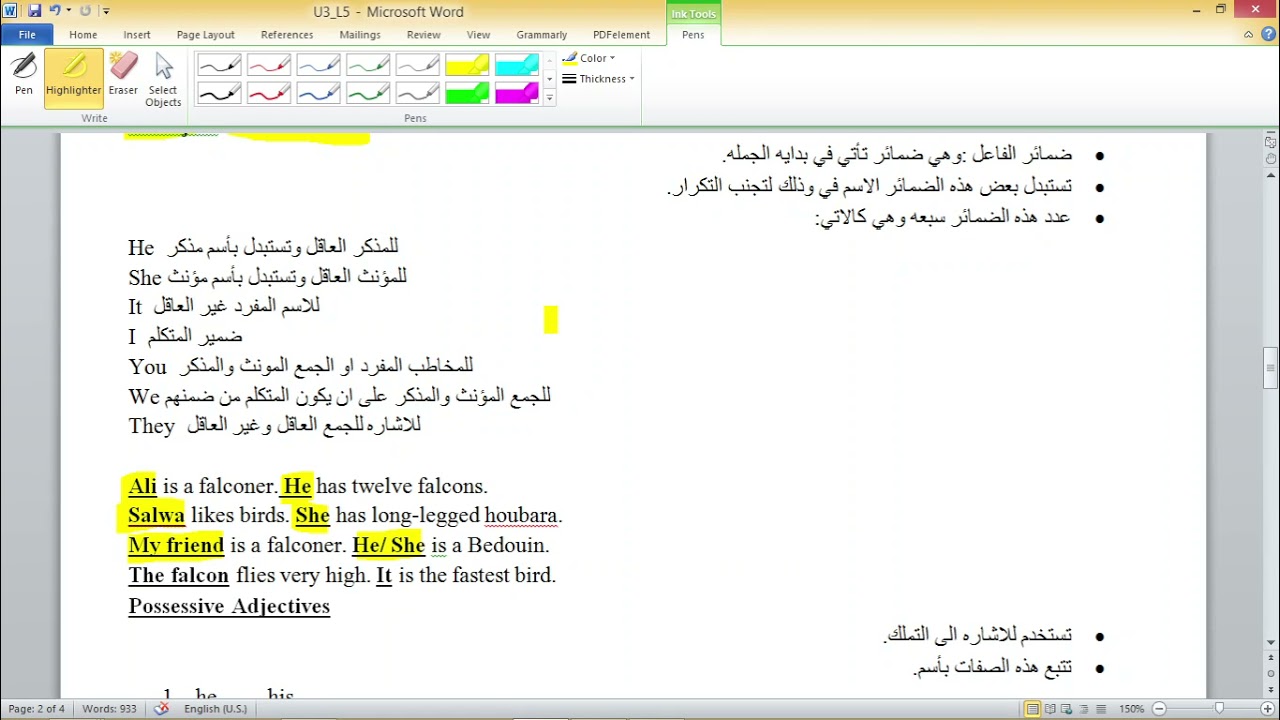1280x720 pixels.
Task: Open Word count from Words: 933
Action: [x=109, y=709]
